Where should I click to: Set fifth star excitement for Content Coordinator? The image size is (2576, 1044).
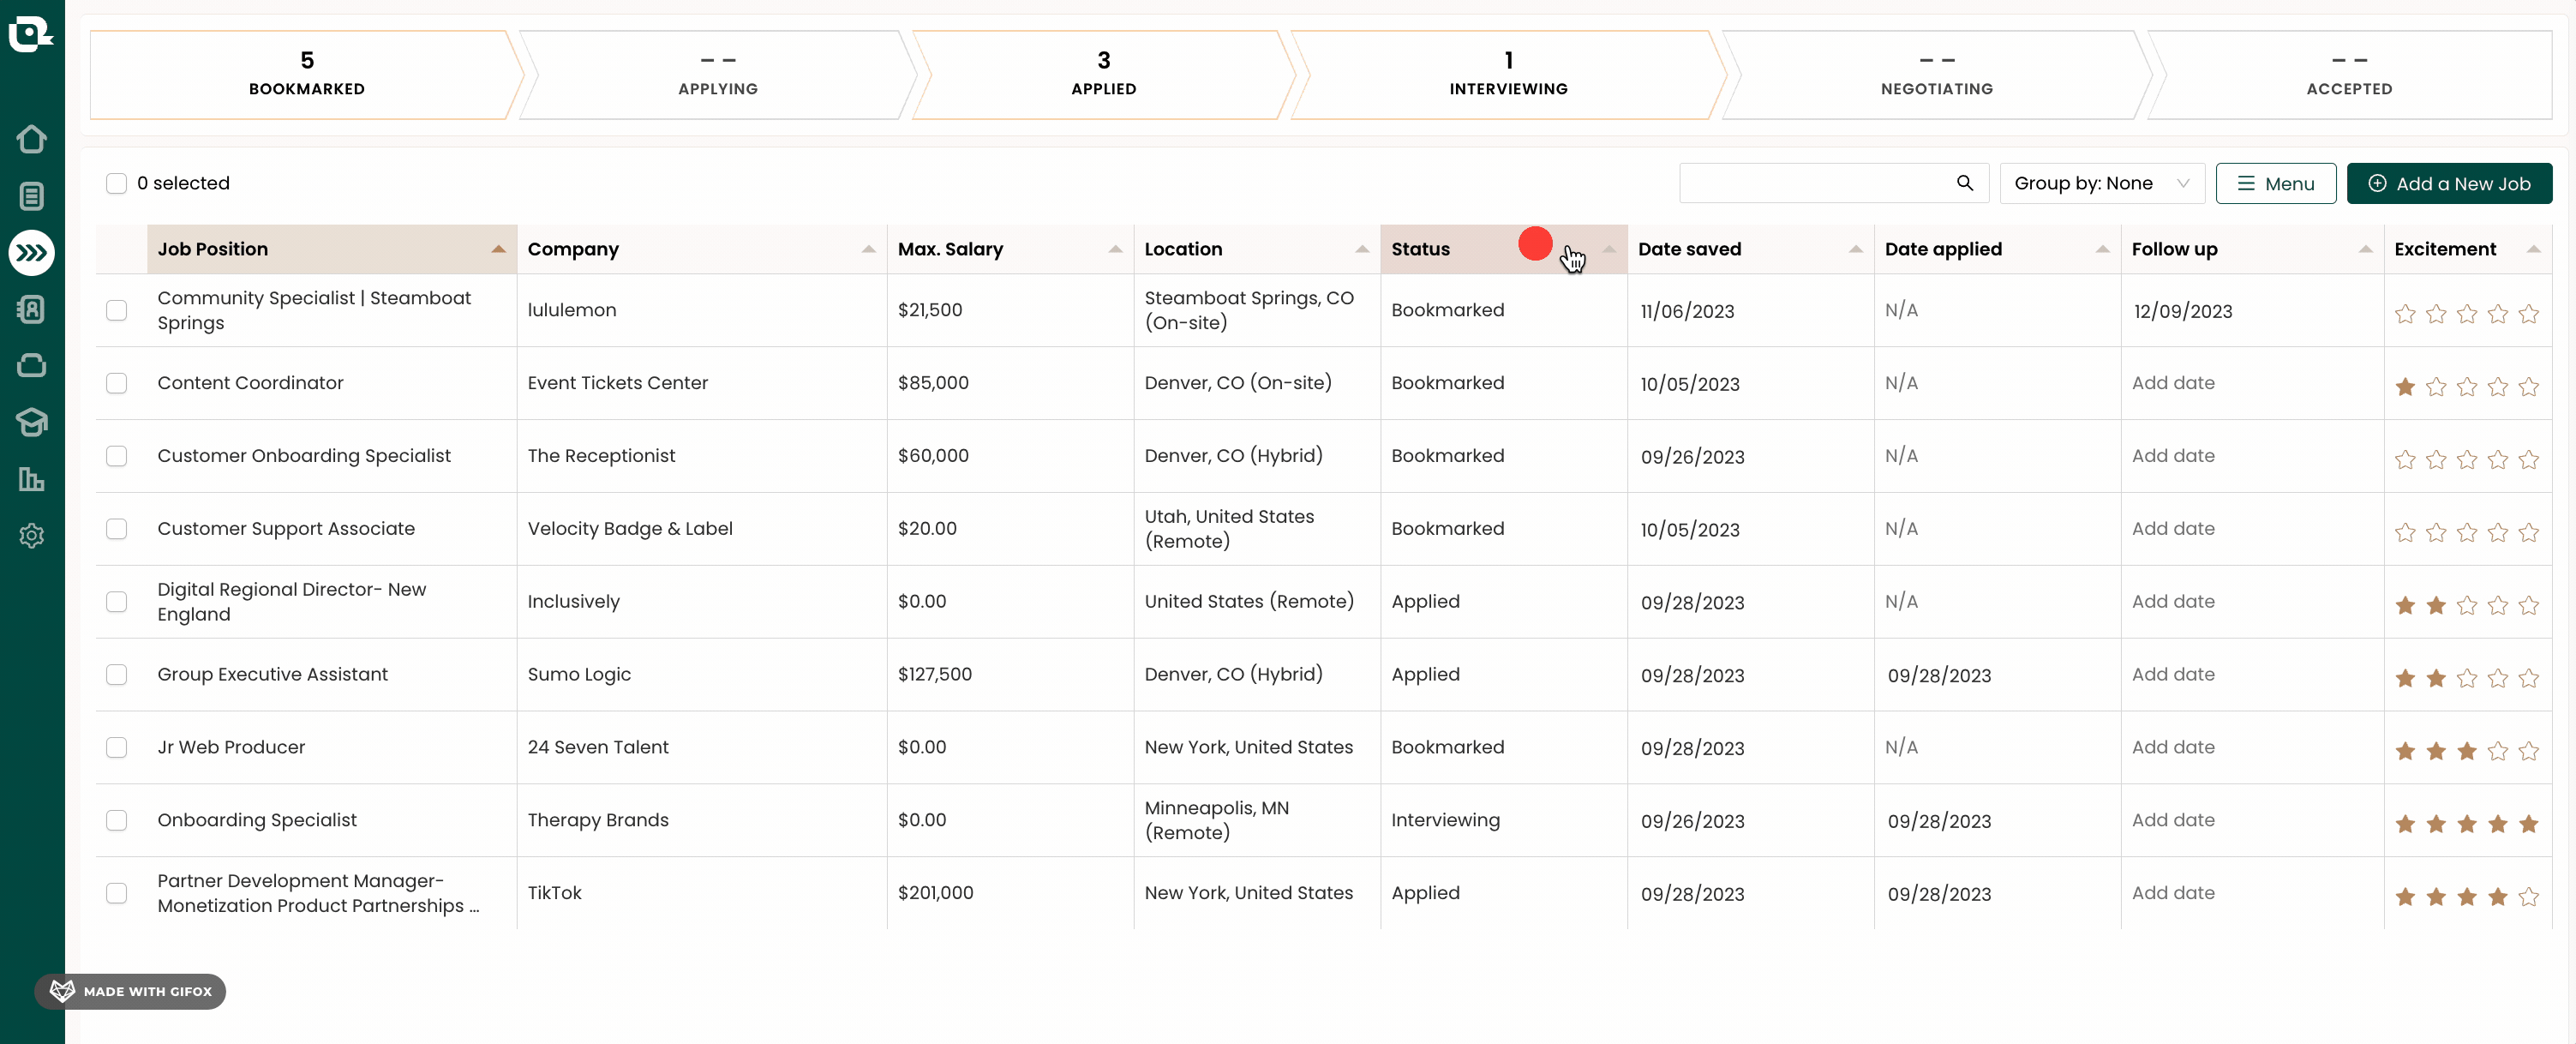point(2528,387)
